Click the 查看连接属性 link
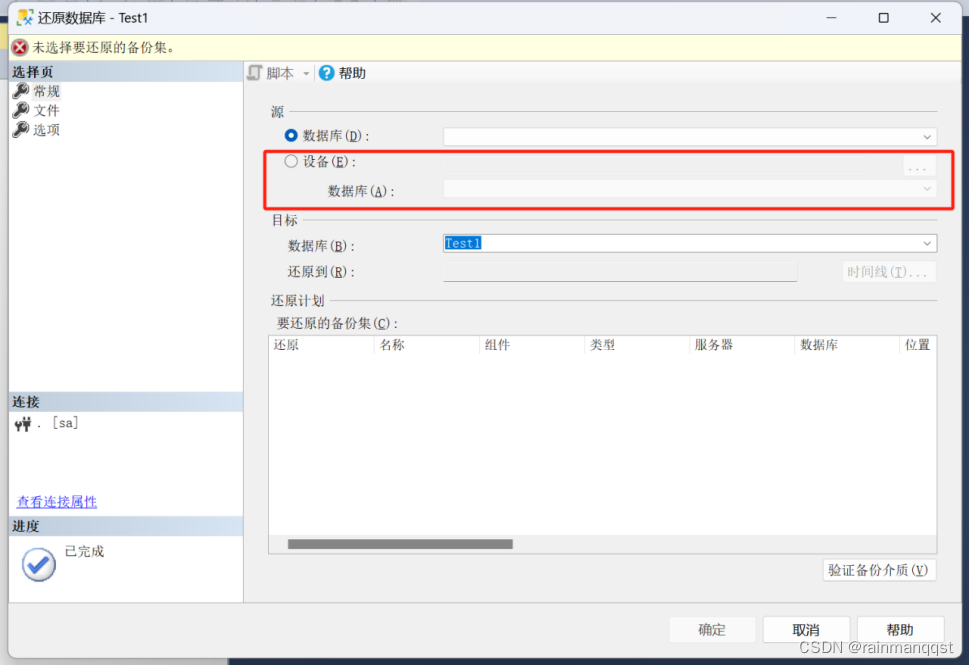 tap(57, 502)
